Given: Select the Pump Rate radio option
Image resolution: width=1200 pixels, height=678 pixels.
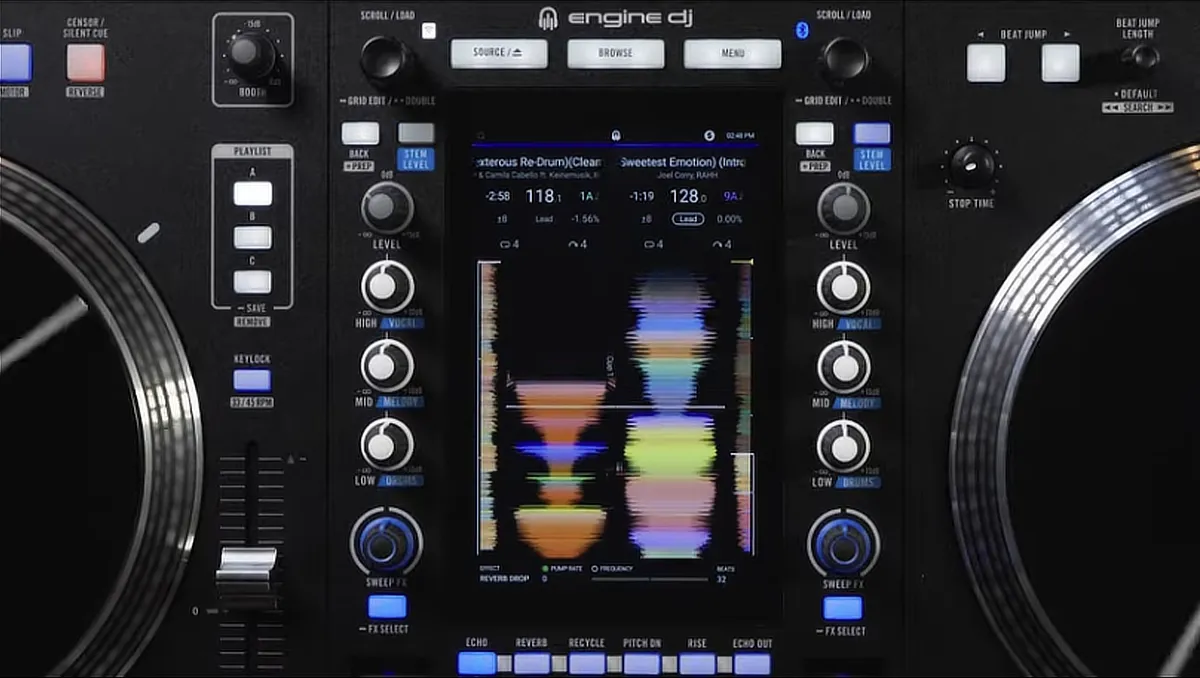Looking at the screenshot, I should pos(545,568).
